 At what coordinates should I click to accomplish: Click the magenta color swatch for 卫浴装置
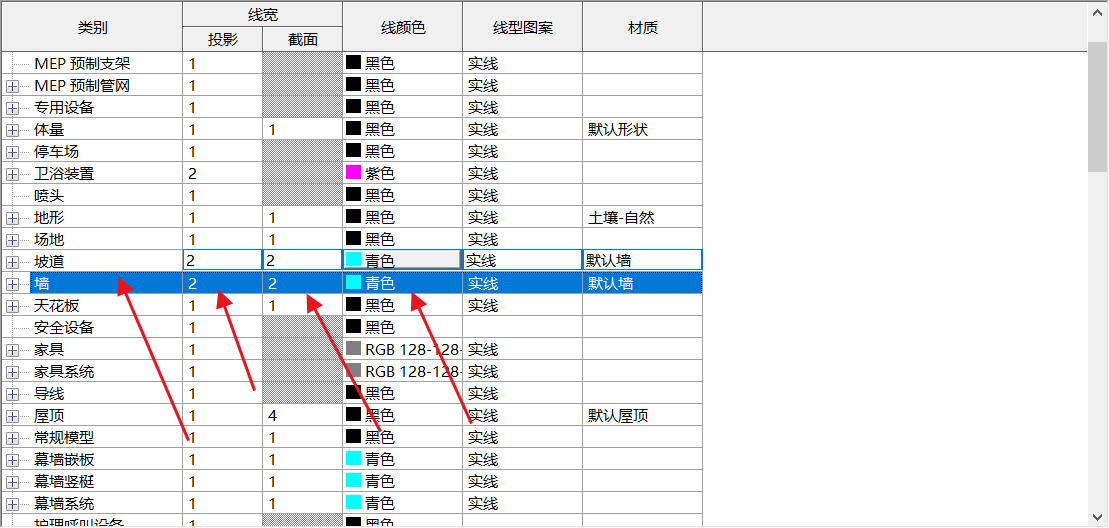click(x=354, y=173)
